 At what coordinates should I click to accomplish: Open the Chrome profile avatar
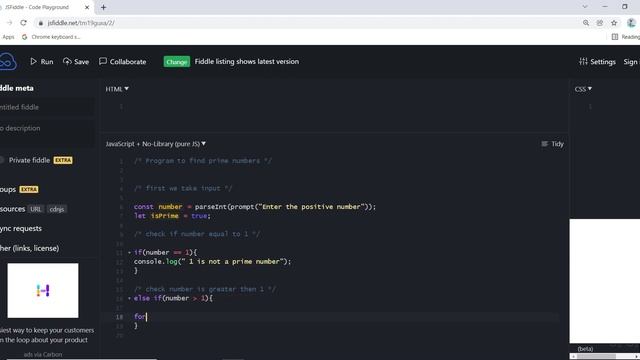click(x=631, y=23)
